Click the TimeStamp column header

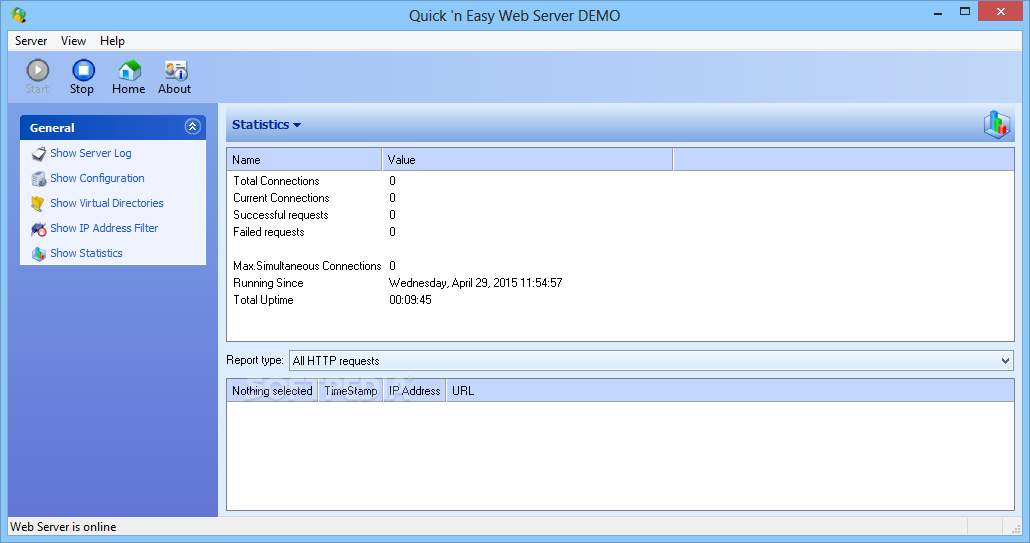[x=351, y=391]
